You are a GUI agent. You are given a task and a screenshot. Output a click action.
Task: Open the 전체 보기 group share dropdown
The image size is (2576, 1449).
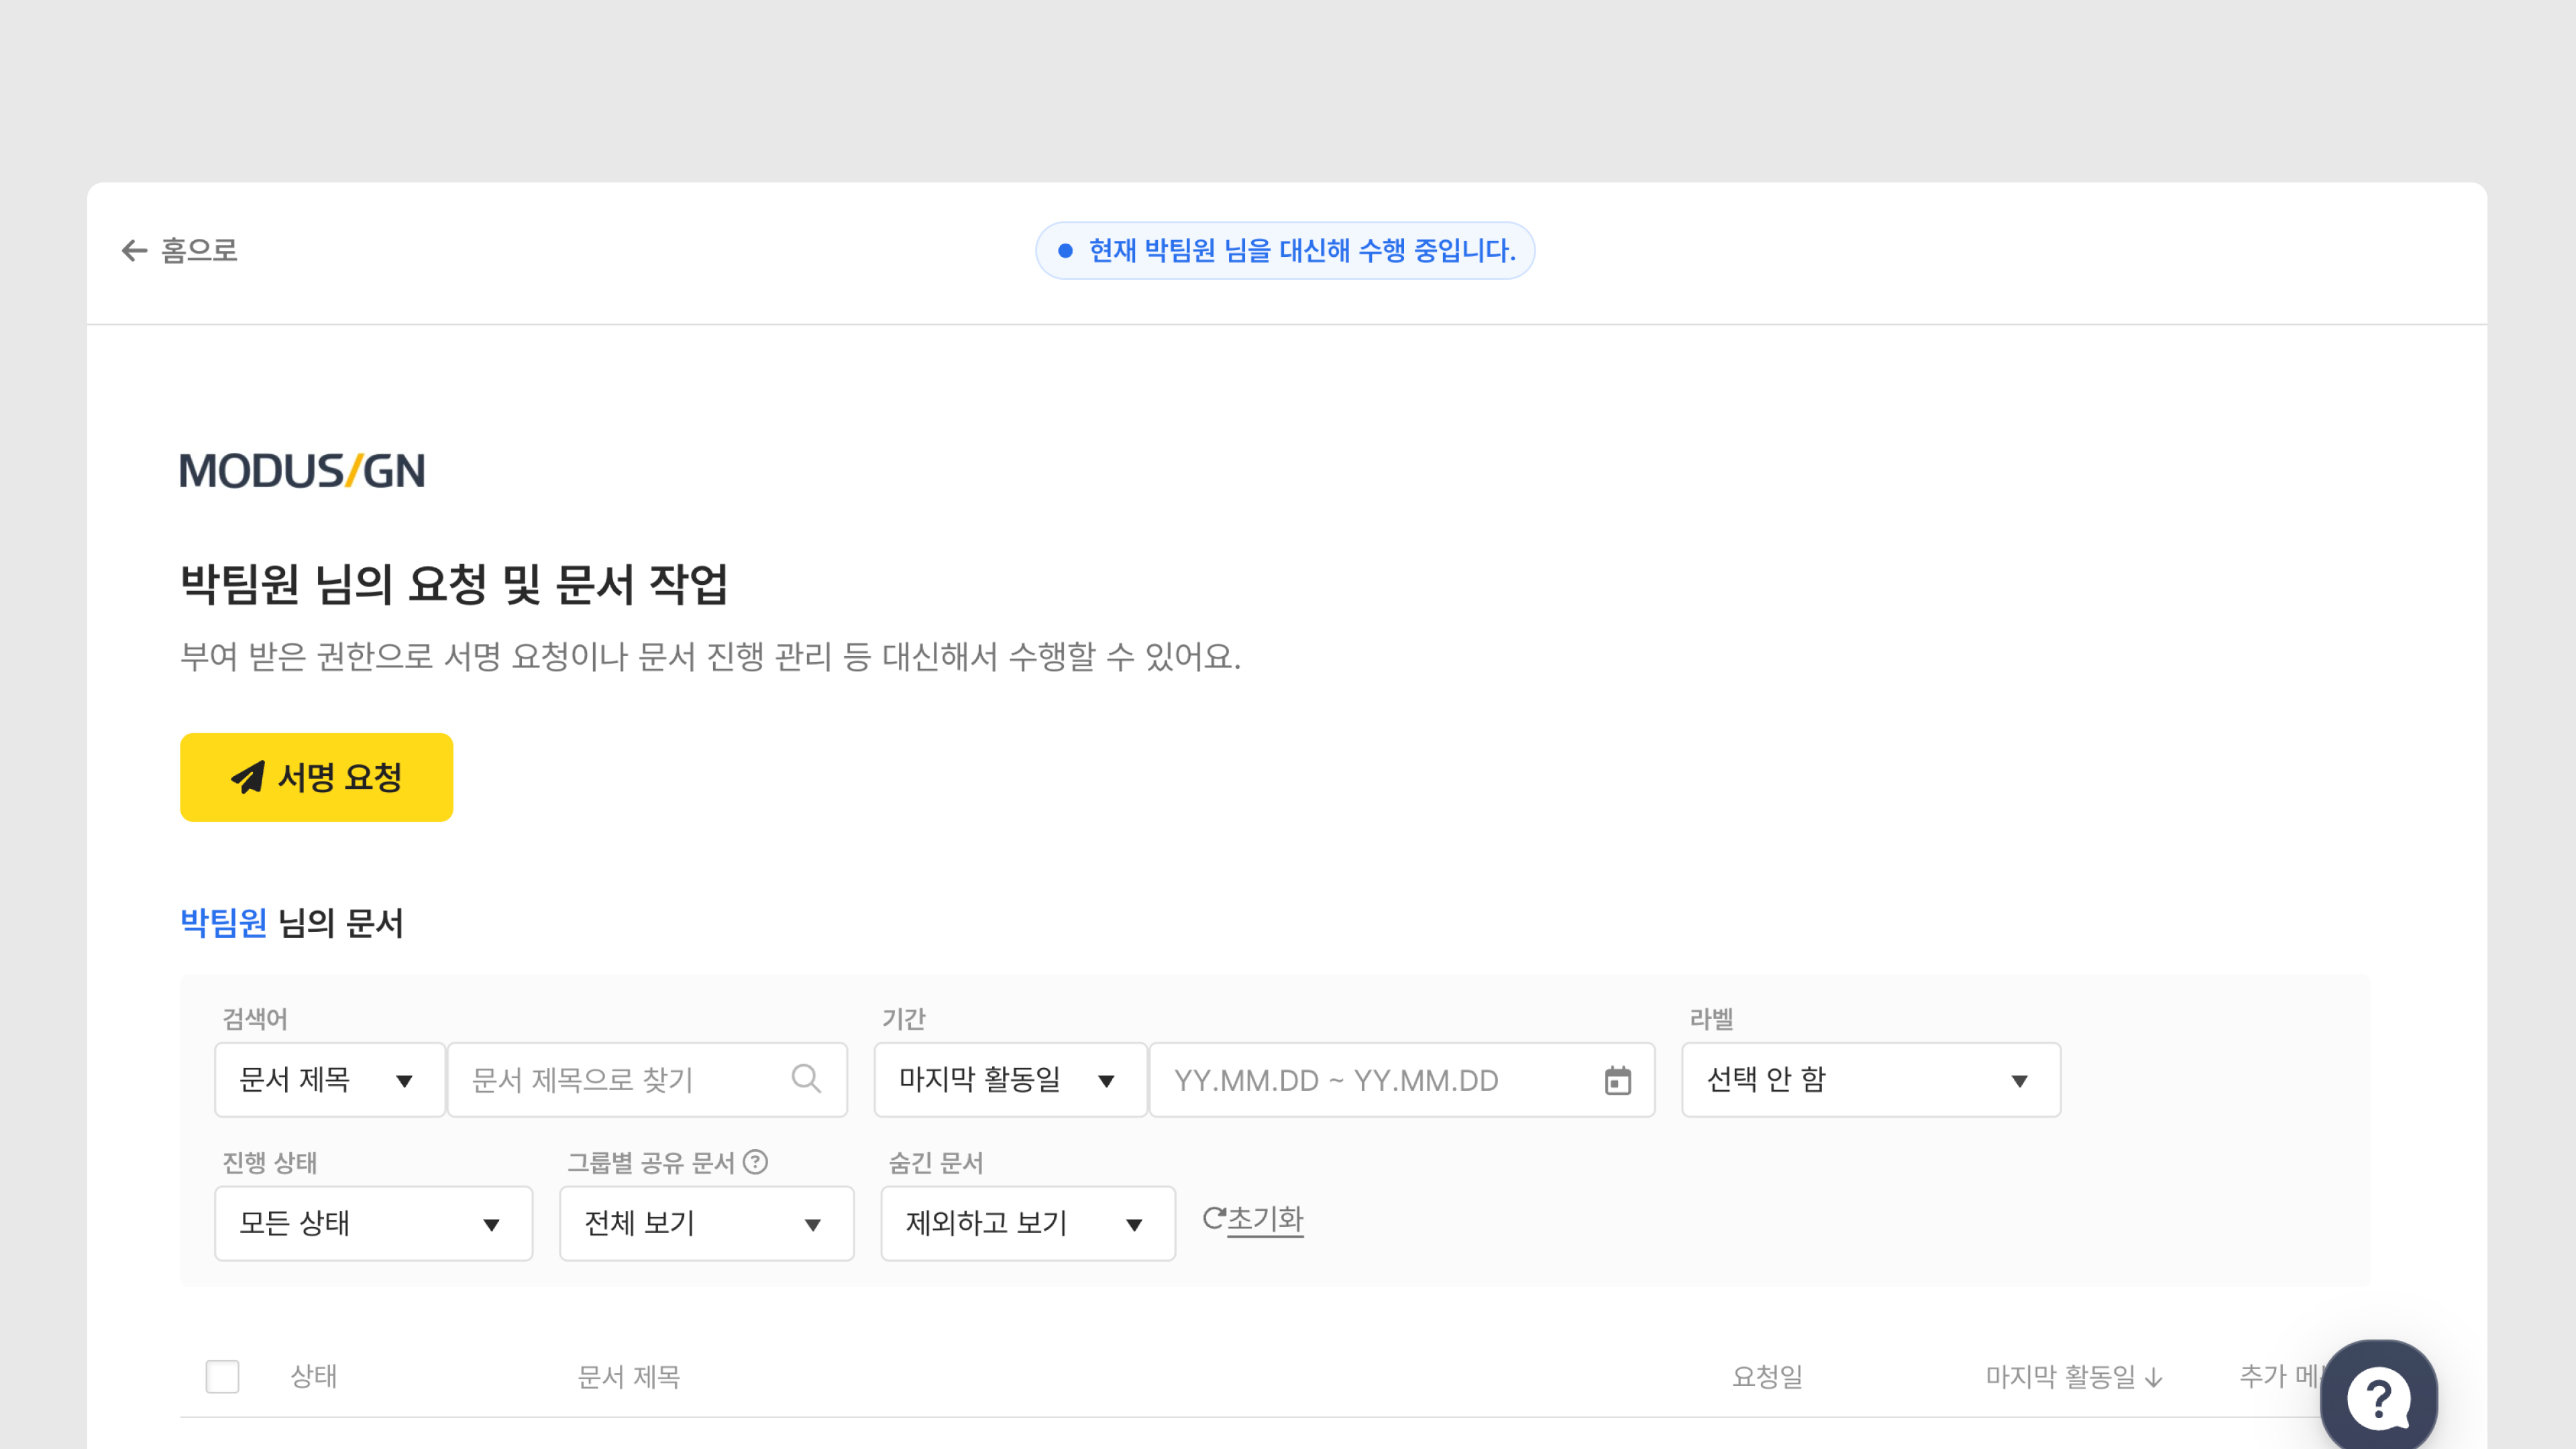pos(706,1223)
